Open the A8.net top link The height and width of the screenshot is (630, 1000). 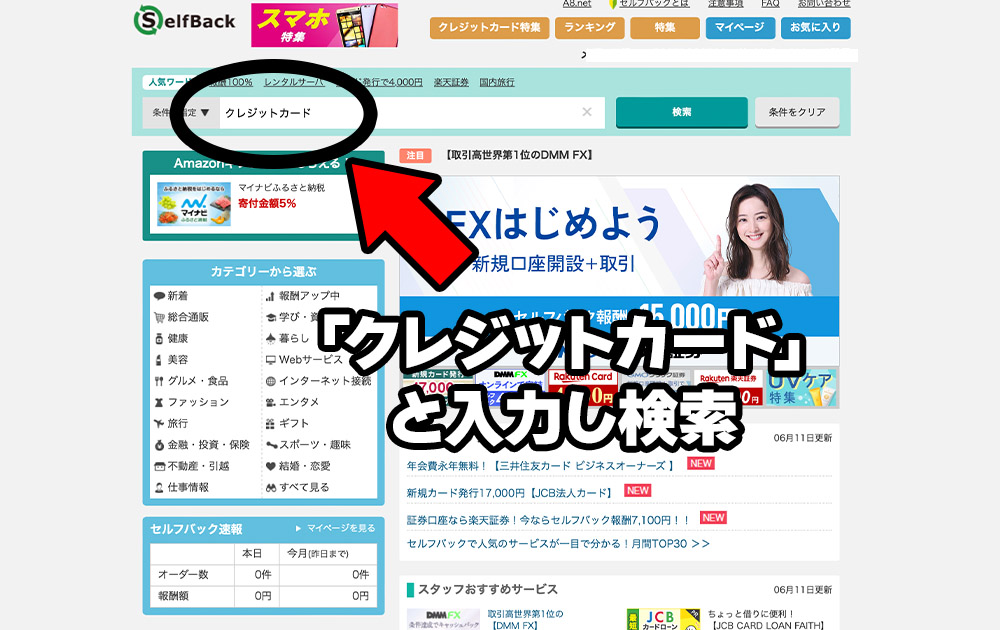click(x=577, y=4)
